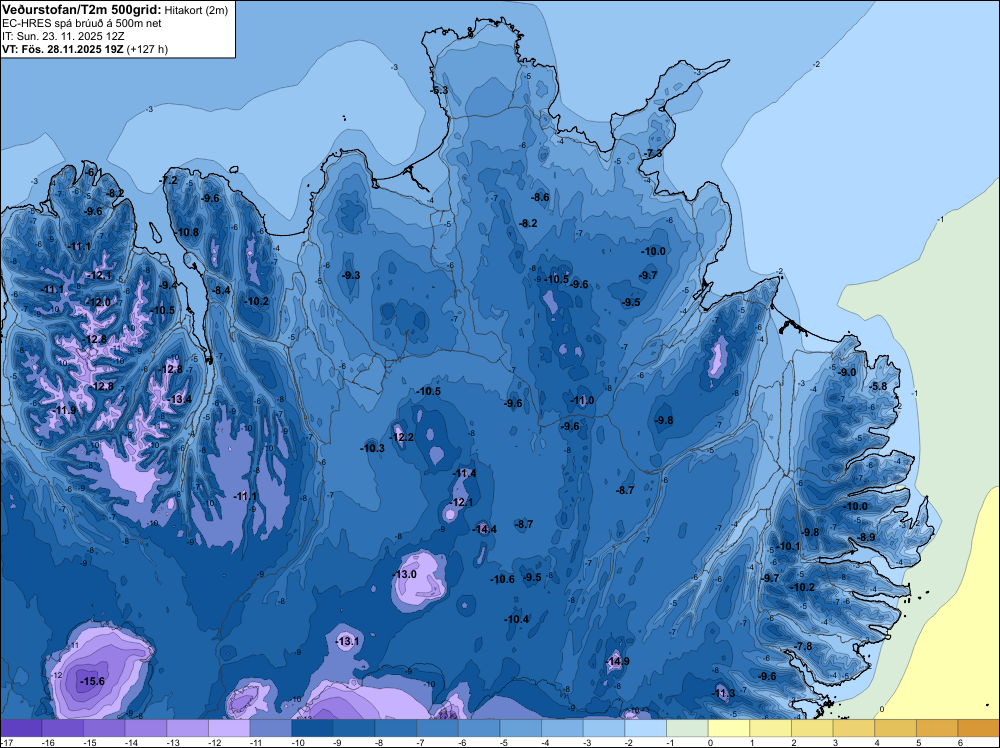1000x748 pixels.
Task: Click the -13.0 temperature label
Action: [404, 575]
